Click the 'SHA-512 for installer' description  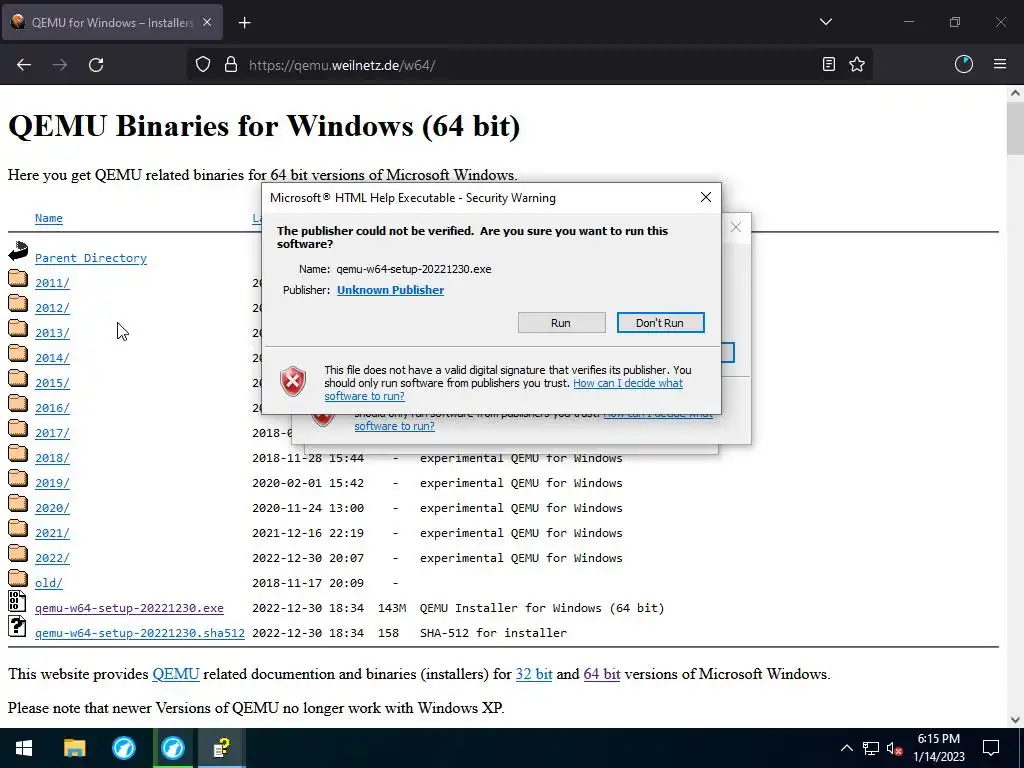tap(493, 633)
